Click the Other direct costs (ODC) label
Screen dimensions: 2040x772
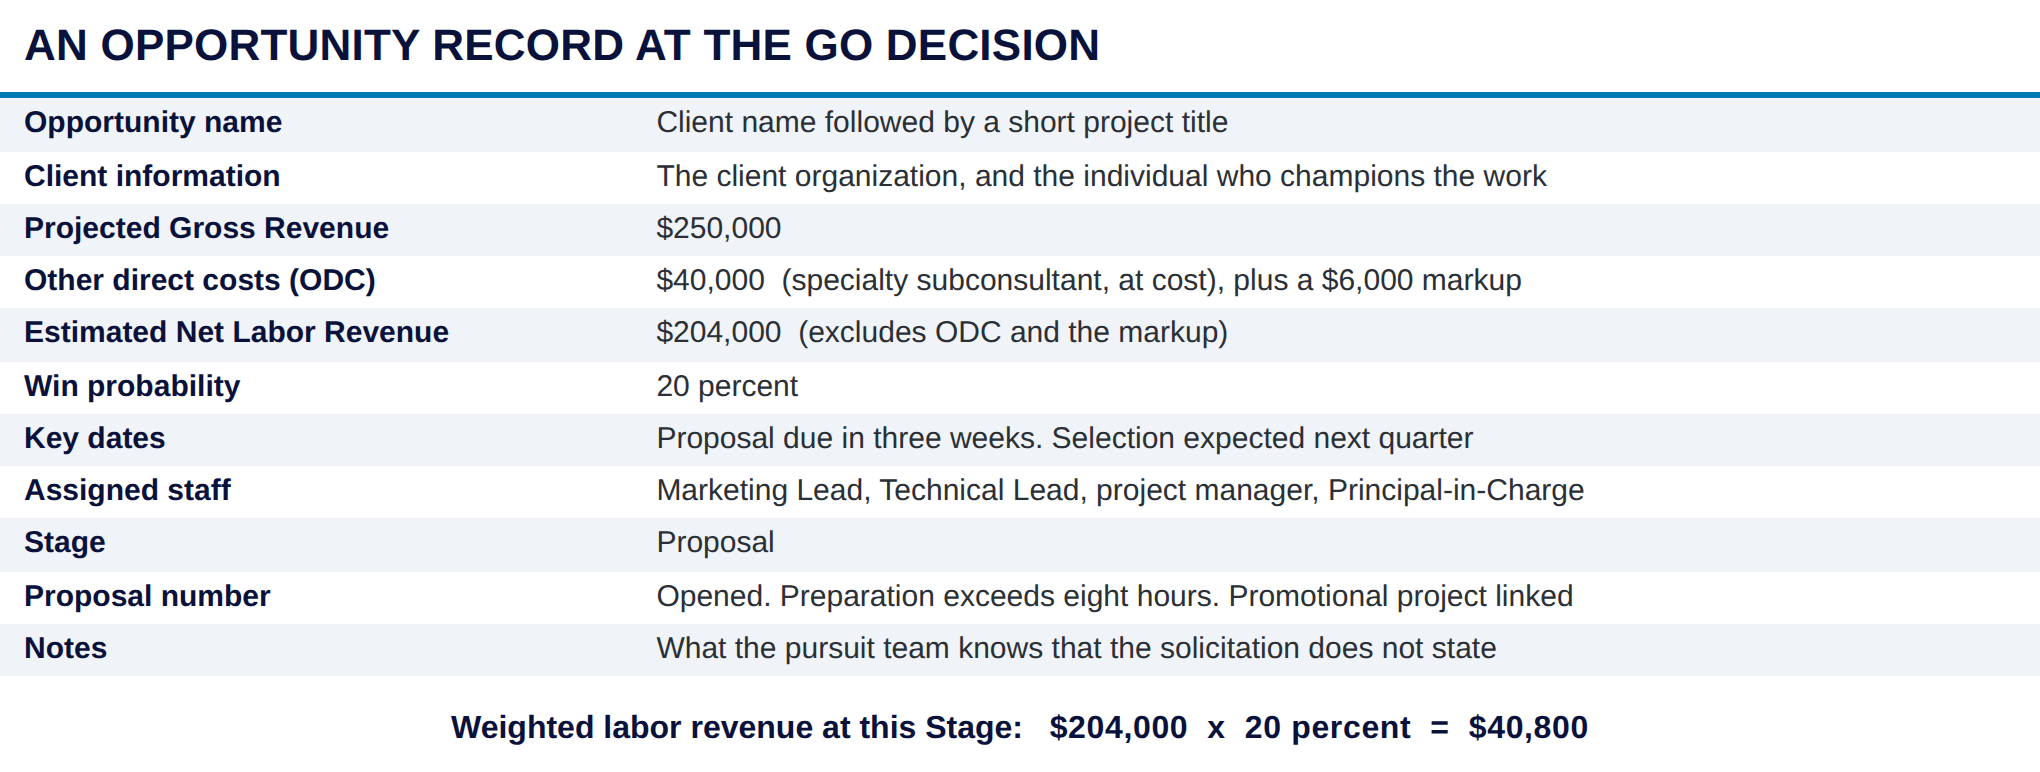point(200,280)
